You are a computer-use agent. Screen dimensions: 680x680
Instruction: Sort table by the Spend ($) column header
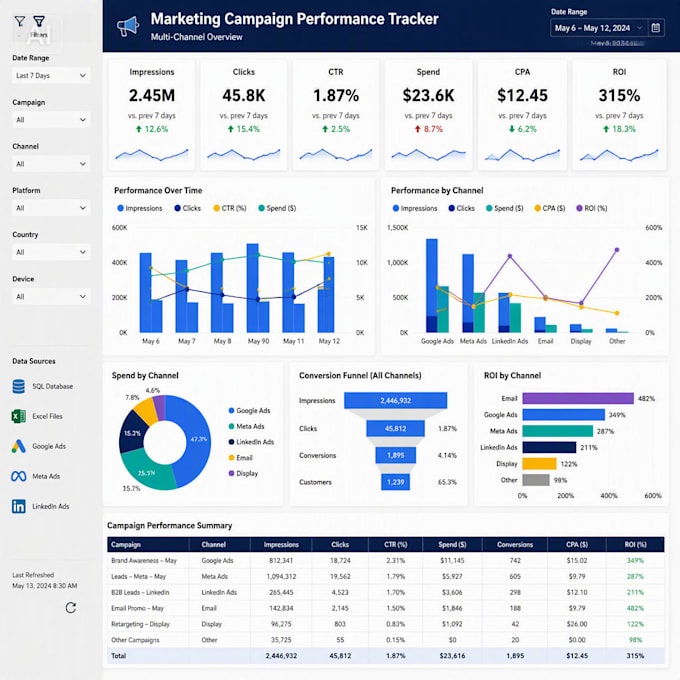click(x=452, y=545)
